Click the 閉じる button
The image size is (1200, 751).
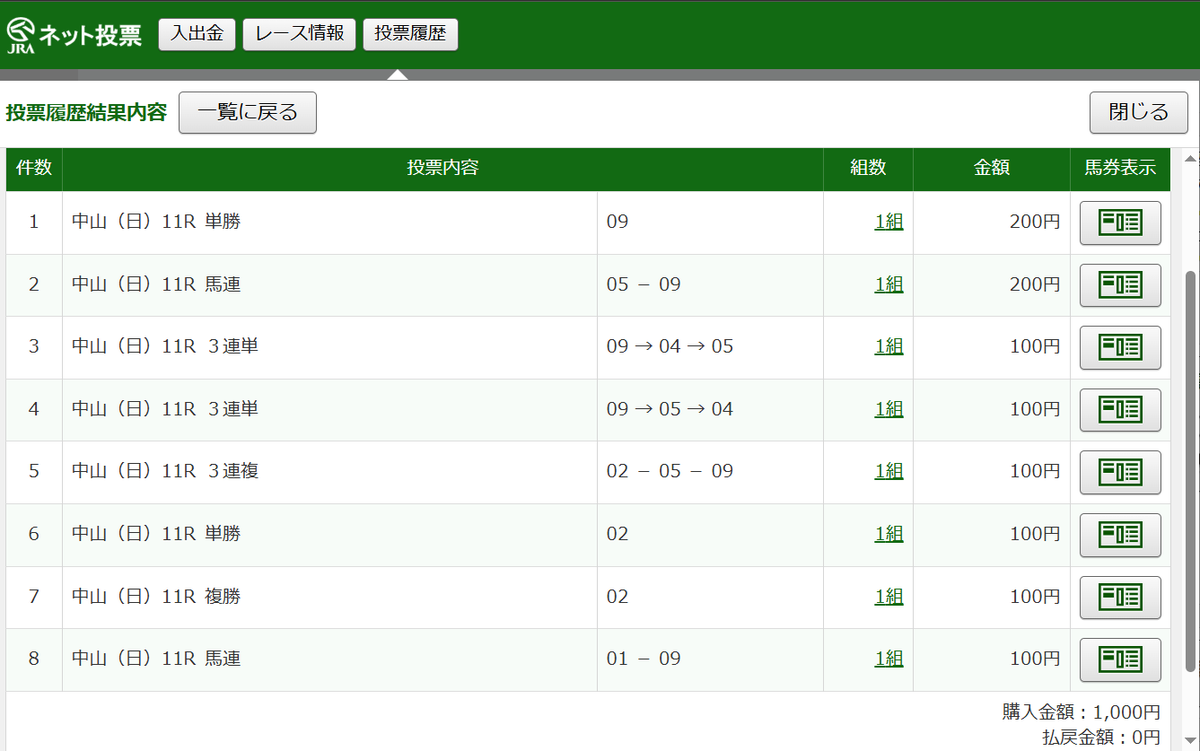point(1139,112)
